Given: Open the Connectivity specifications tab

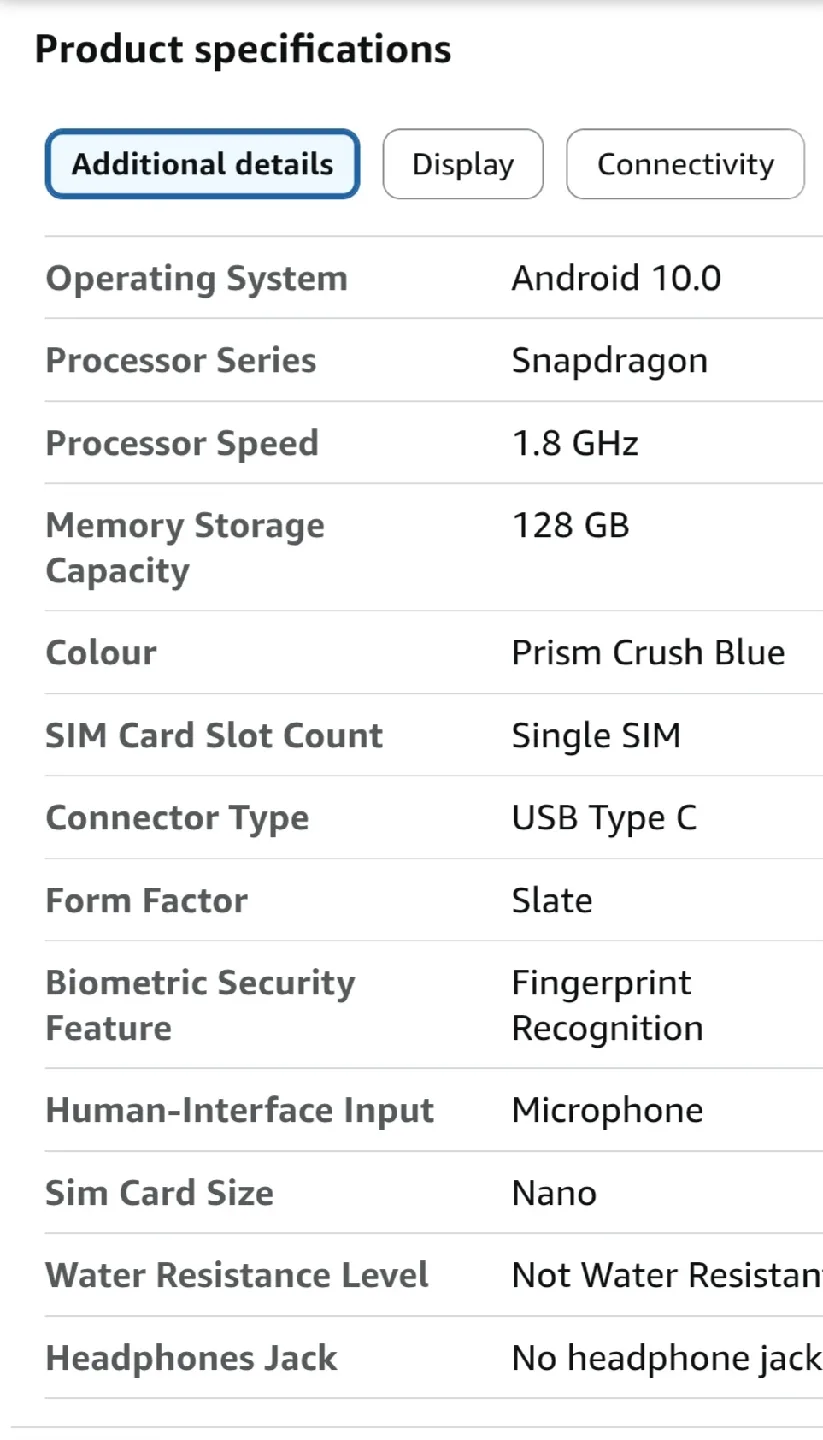Looking at the screenshot, I should click(684, 164).
